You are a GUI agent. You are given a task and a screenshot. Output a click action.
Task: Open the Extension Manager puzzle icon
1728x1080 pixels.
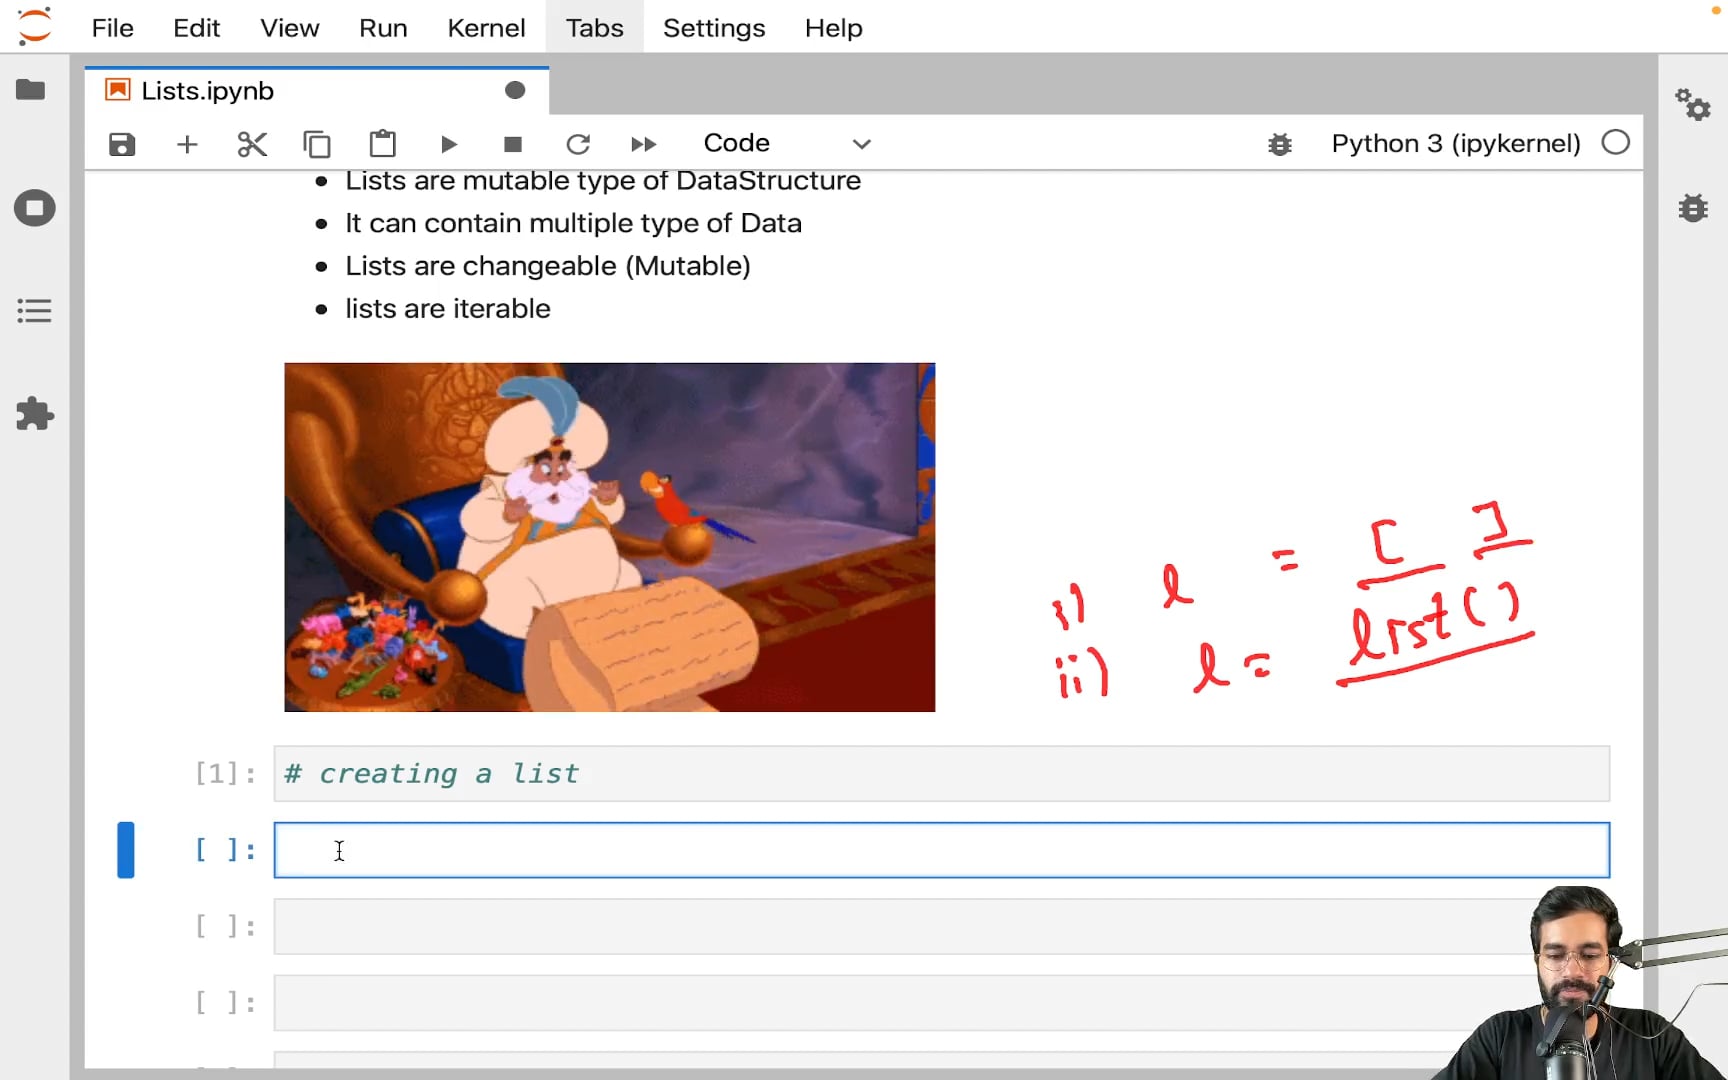(34, 414)
